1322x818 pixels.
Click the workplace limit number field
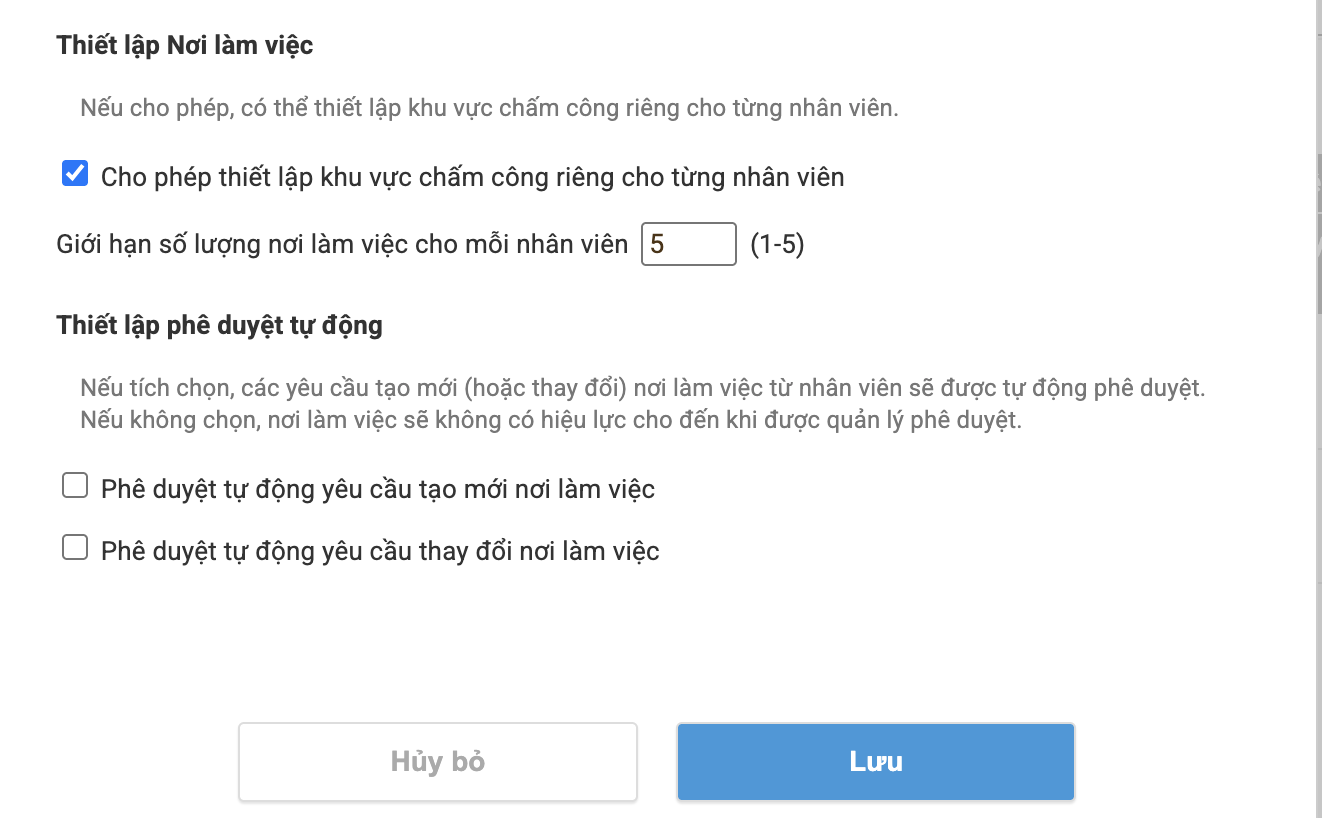pos(688,244)
